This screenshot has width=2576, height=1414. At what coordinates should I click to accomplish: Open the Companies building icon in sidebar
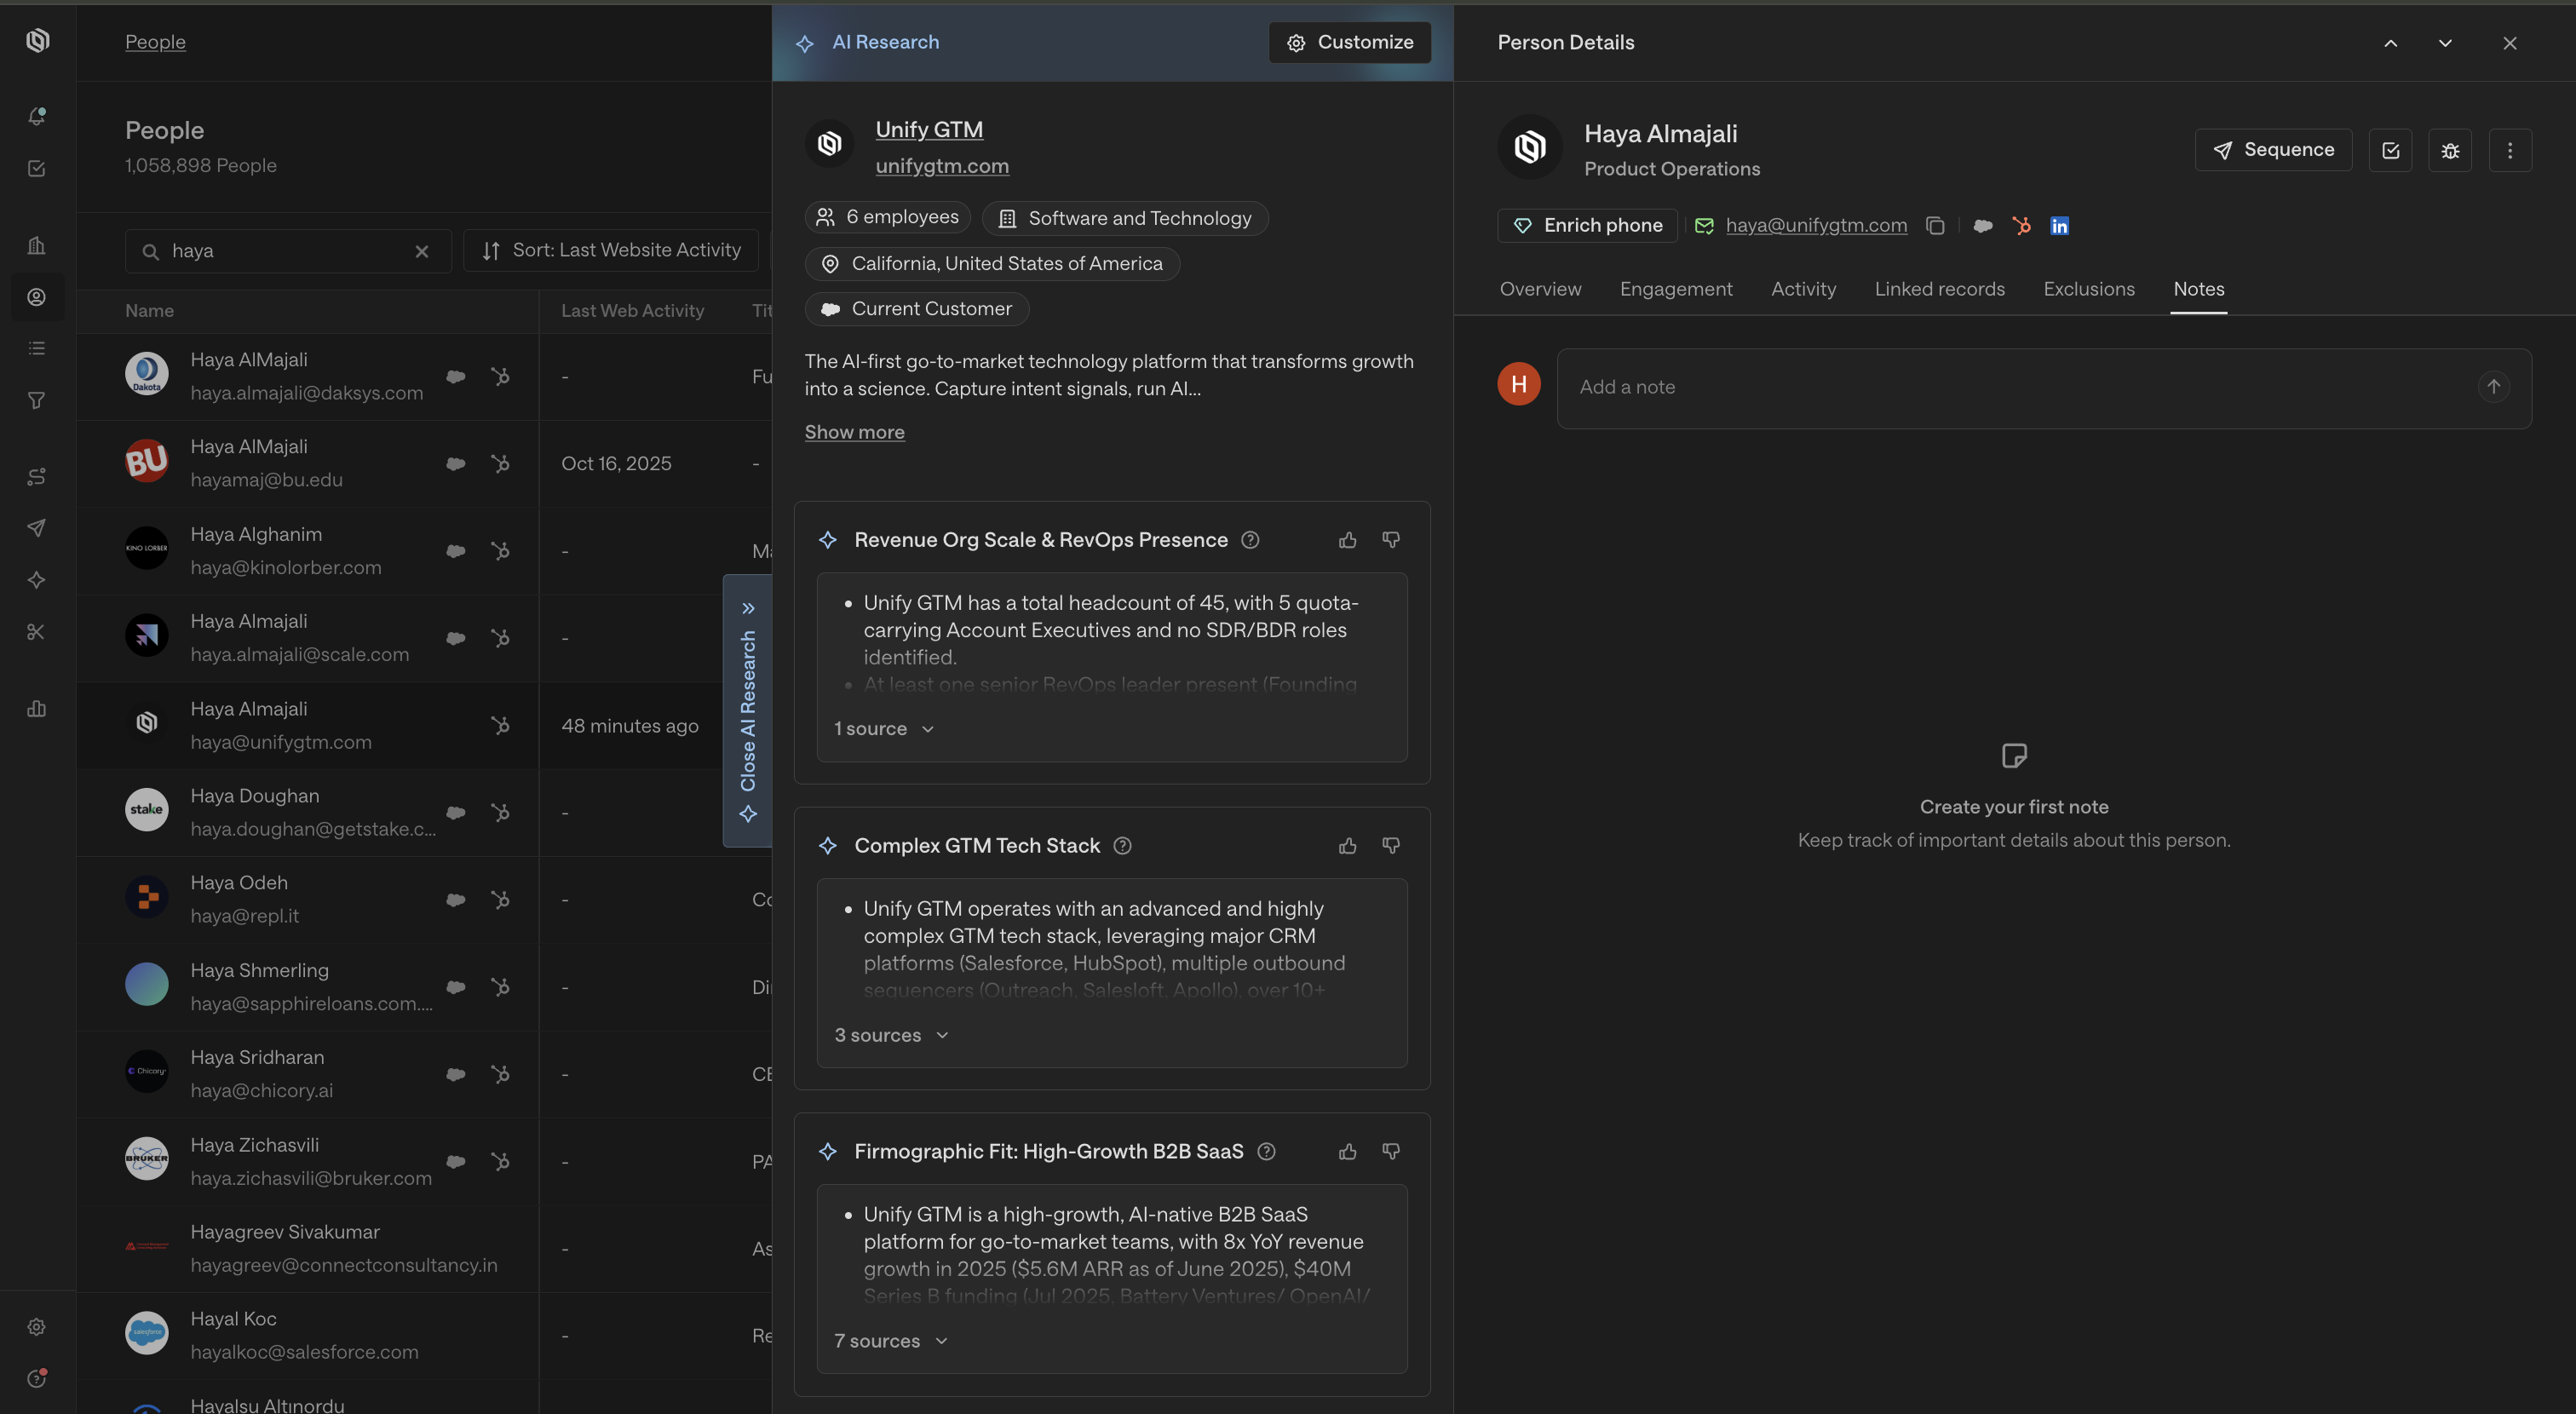(x=37, y=245)
